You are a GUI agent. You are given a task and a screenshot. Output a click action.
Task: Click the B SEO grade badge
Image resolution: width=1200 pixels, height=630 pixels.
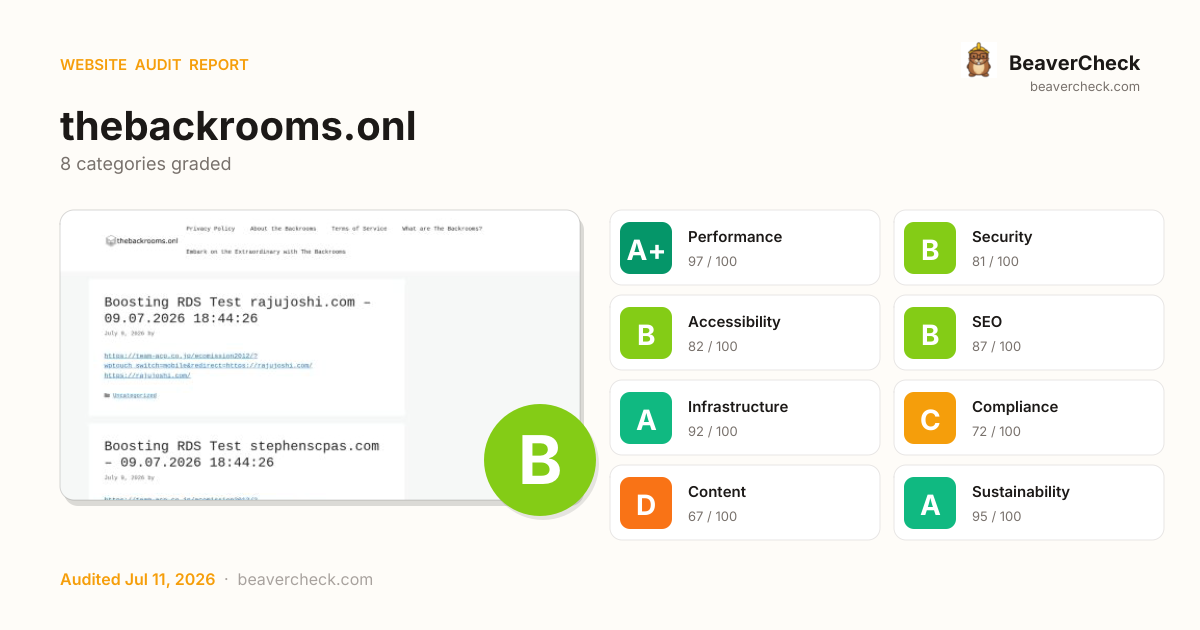tap(930, 333)
